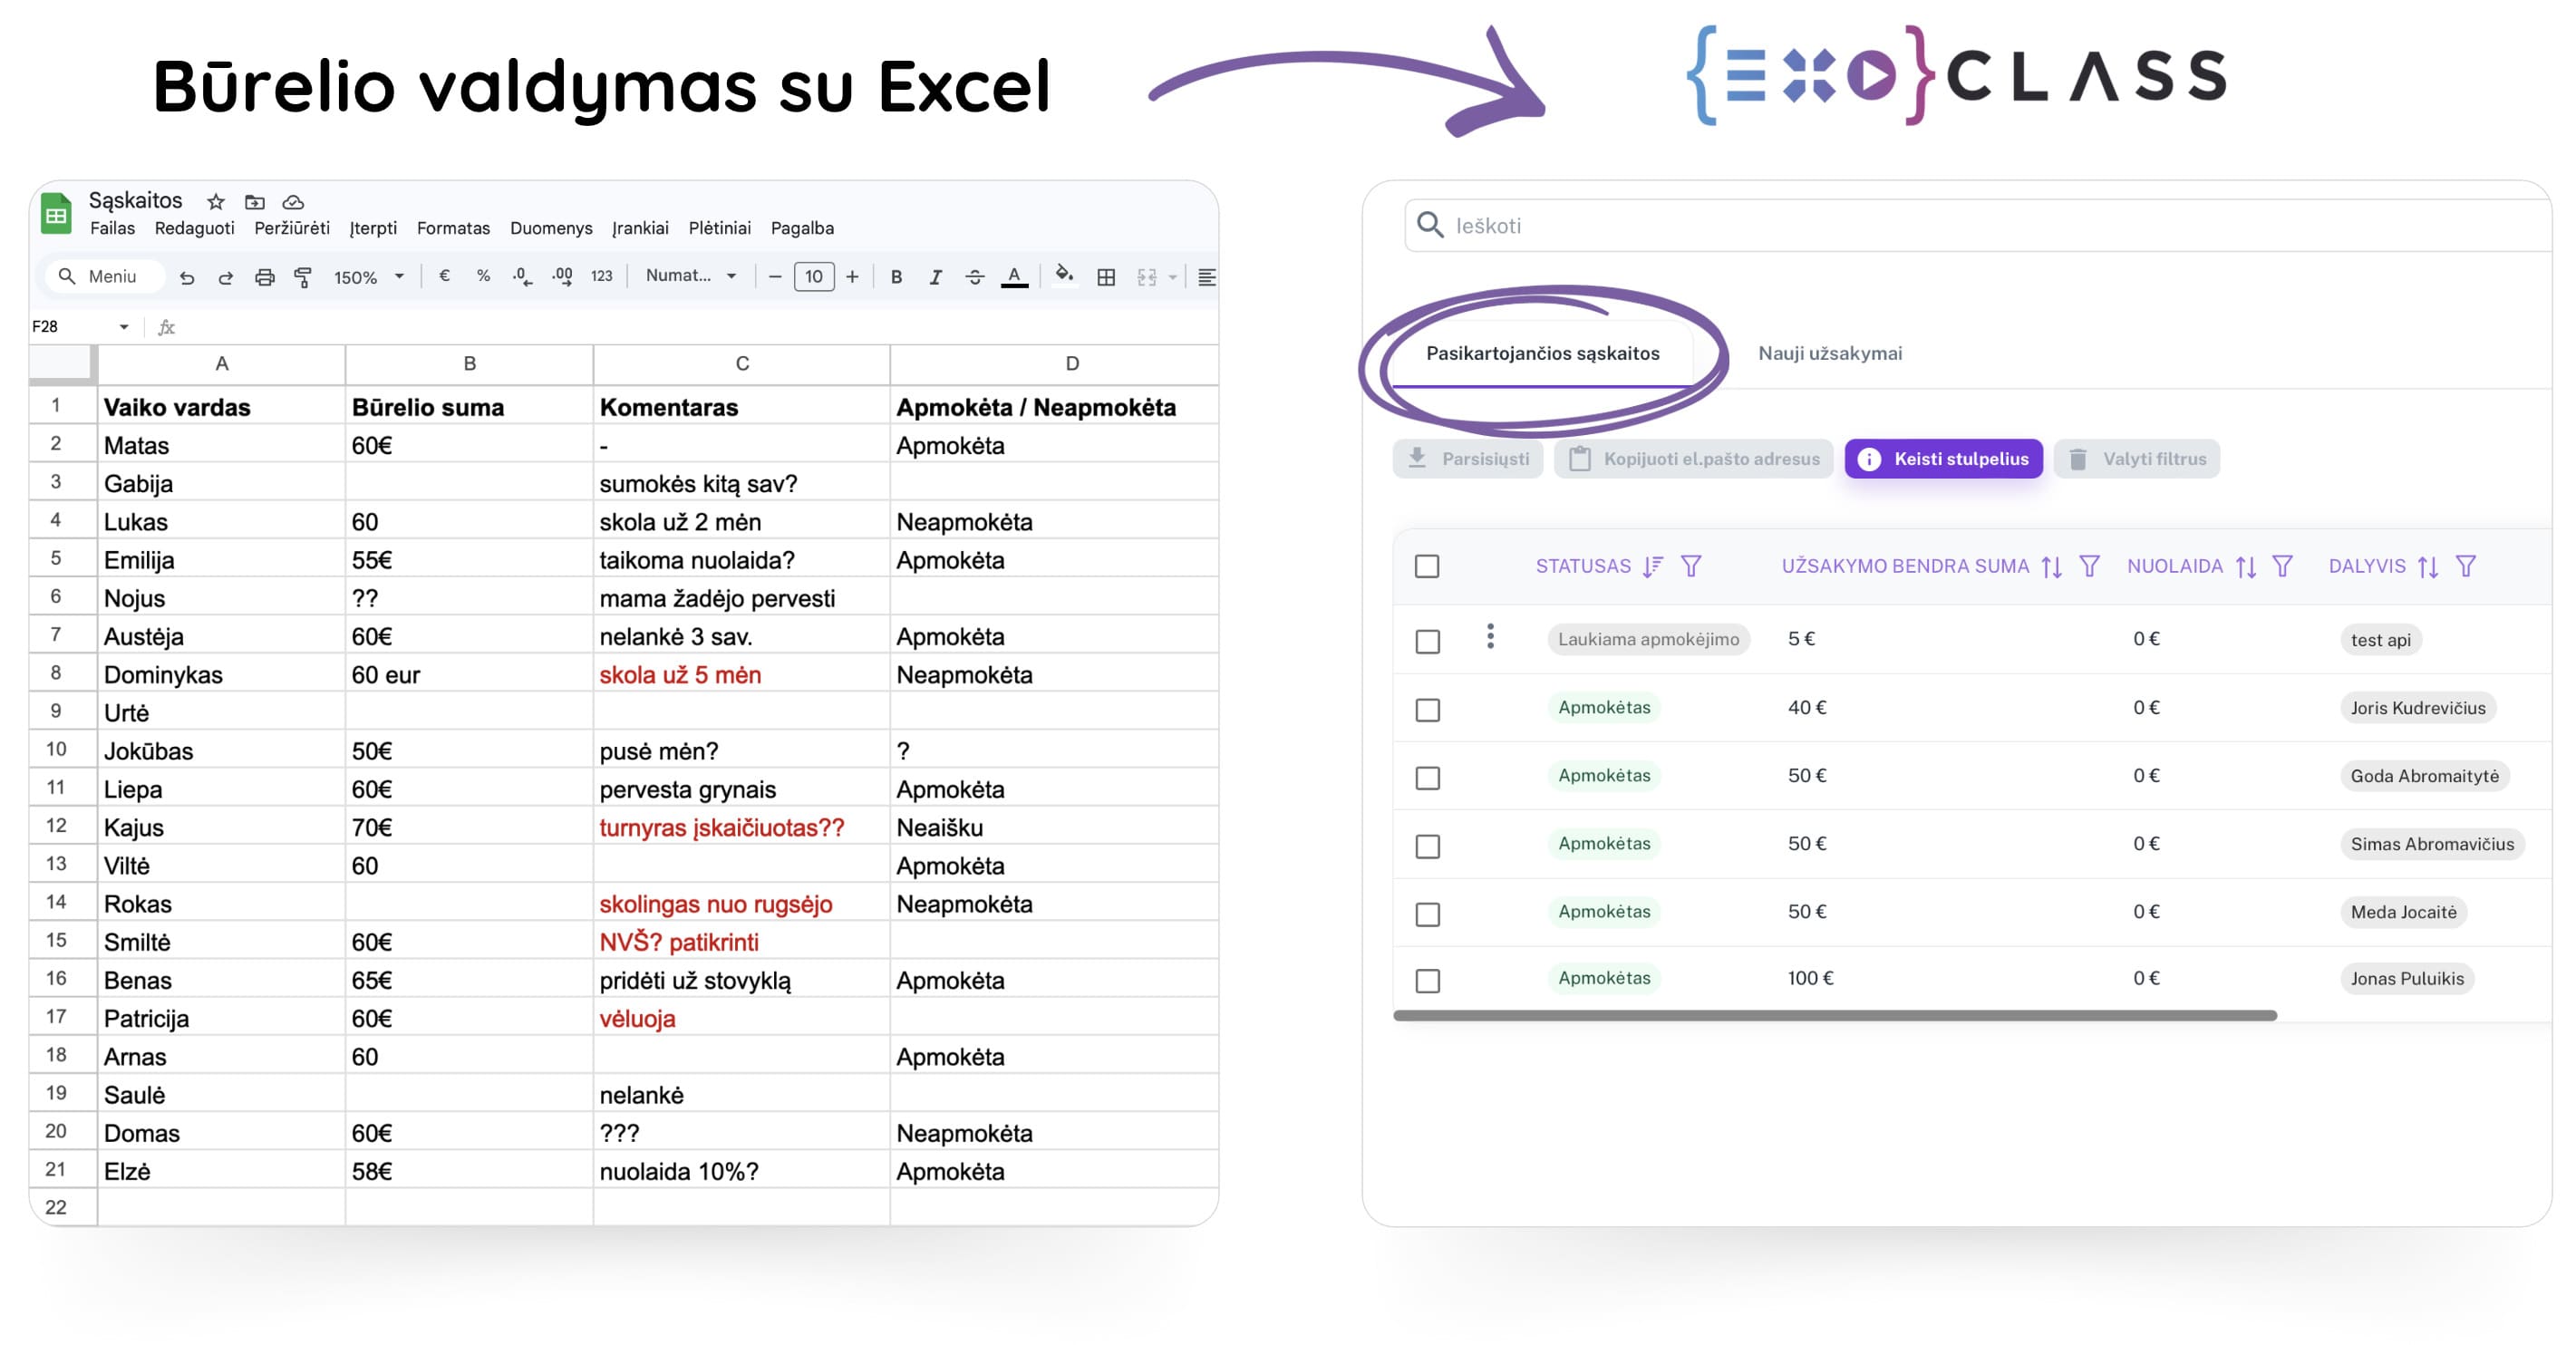Check the Simas Abromavičius row checkbox
Viewport: 2576px width, 1345px height.
(1427, 847)
